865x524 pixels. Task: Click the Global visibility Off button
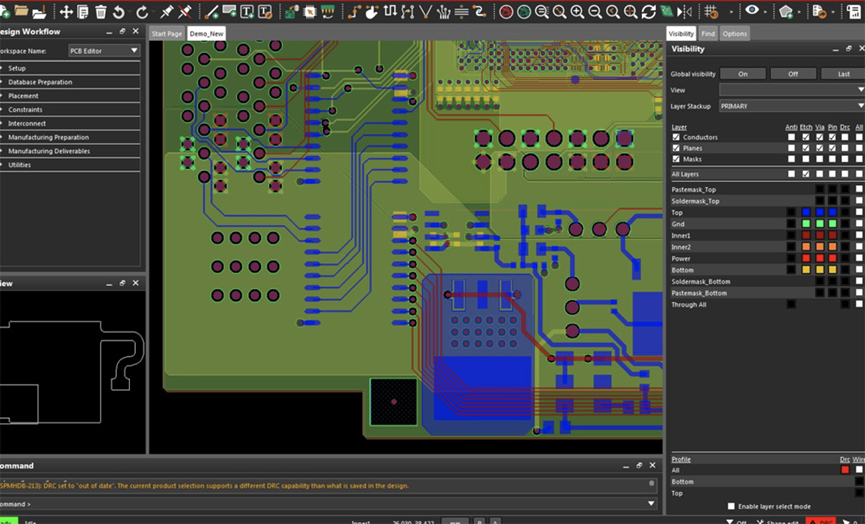point(793,74)
